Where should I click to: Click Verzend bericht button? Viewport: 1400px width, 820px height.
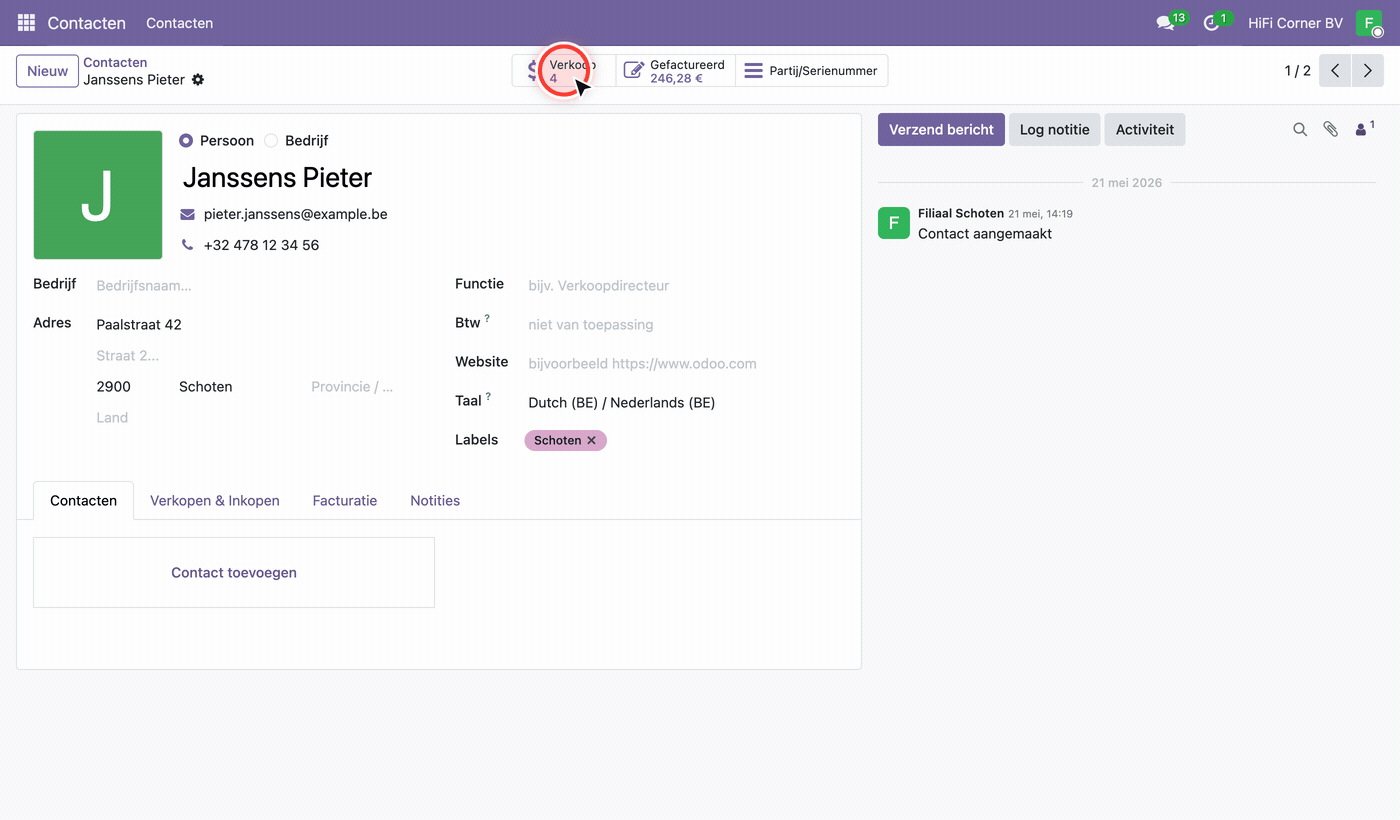[x=941, y=129]
